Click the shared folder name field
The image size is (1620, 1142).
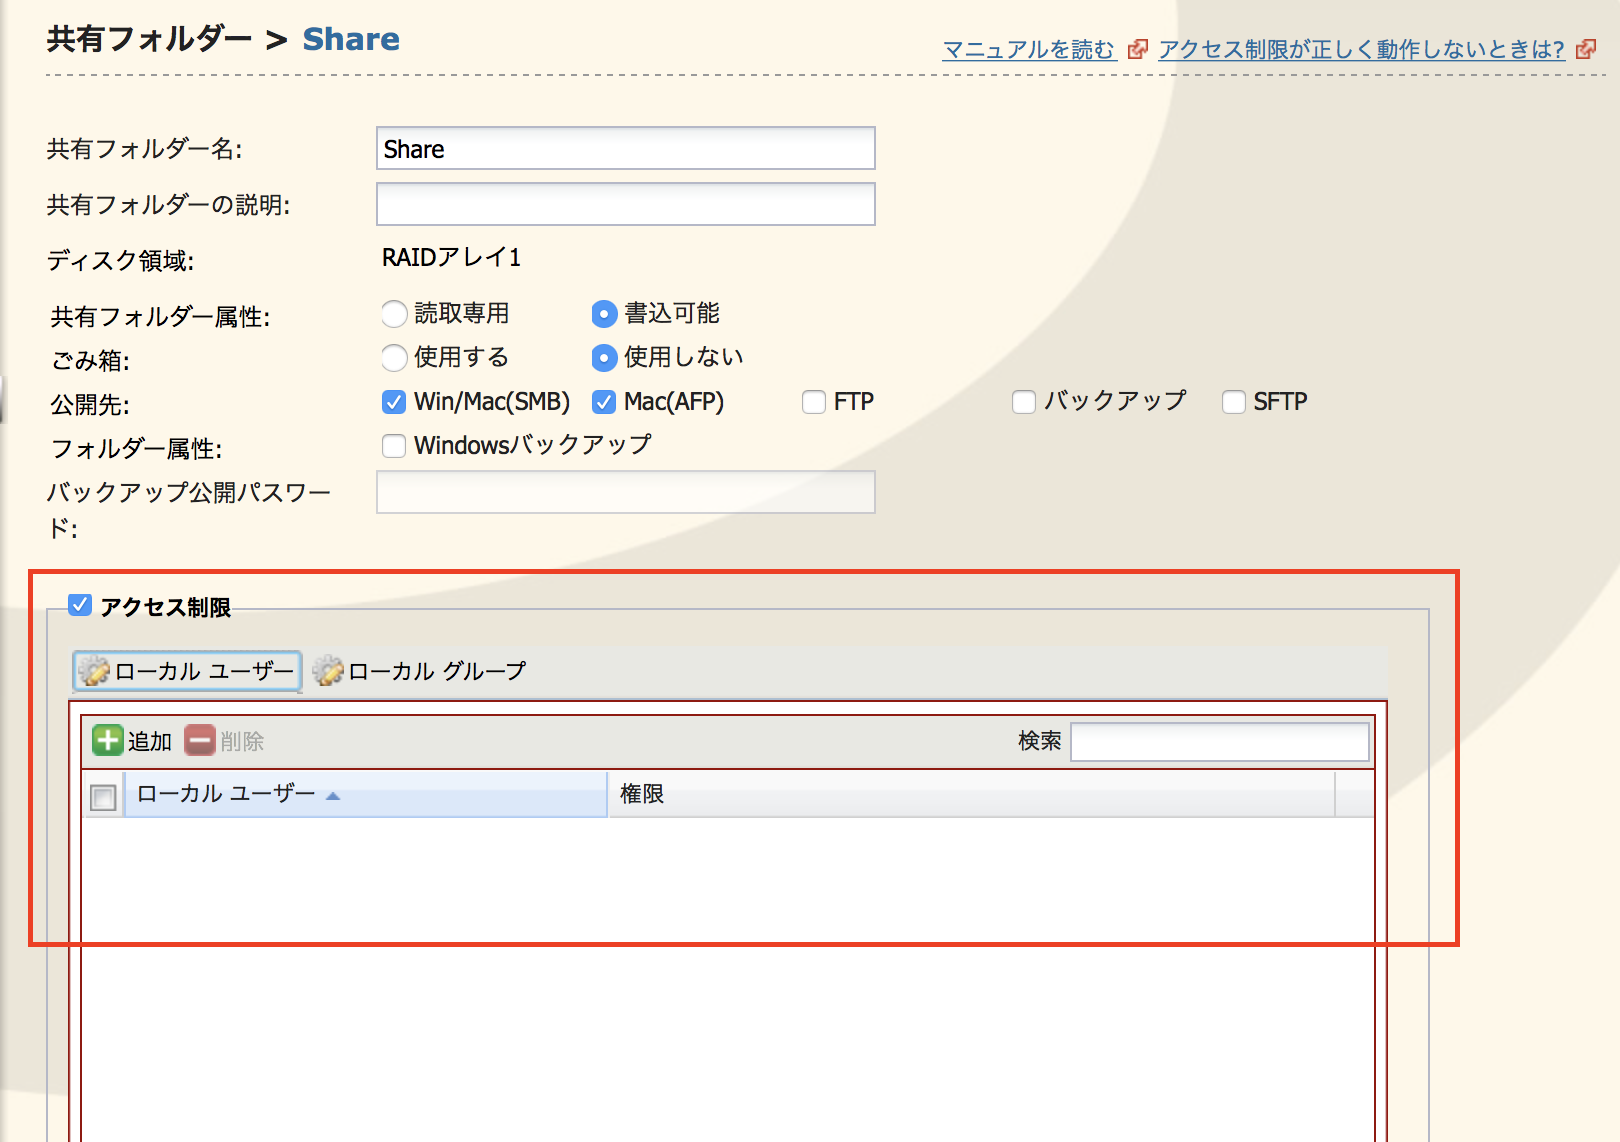click(x=625, y=148)
